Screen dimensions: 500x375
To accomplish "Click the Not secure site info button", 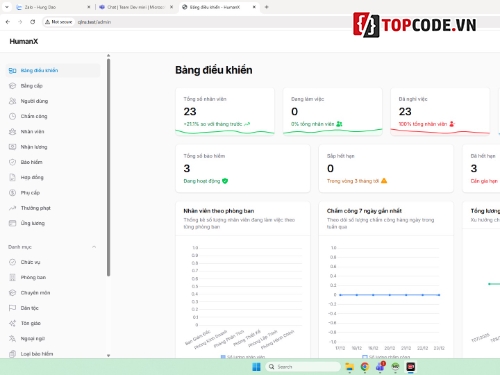I will [59, 22].
